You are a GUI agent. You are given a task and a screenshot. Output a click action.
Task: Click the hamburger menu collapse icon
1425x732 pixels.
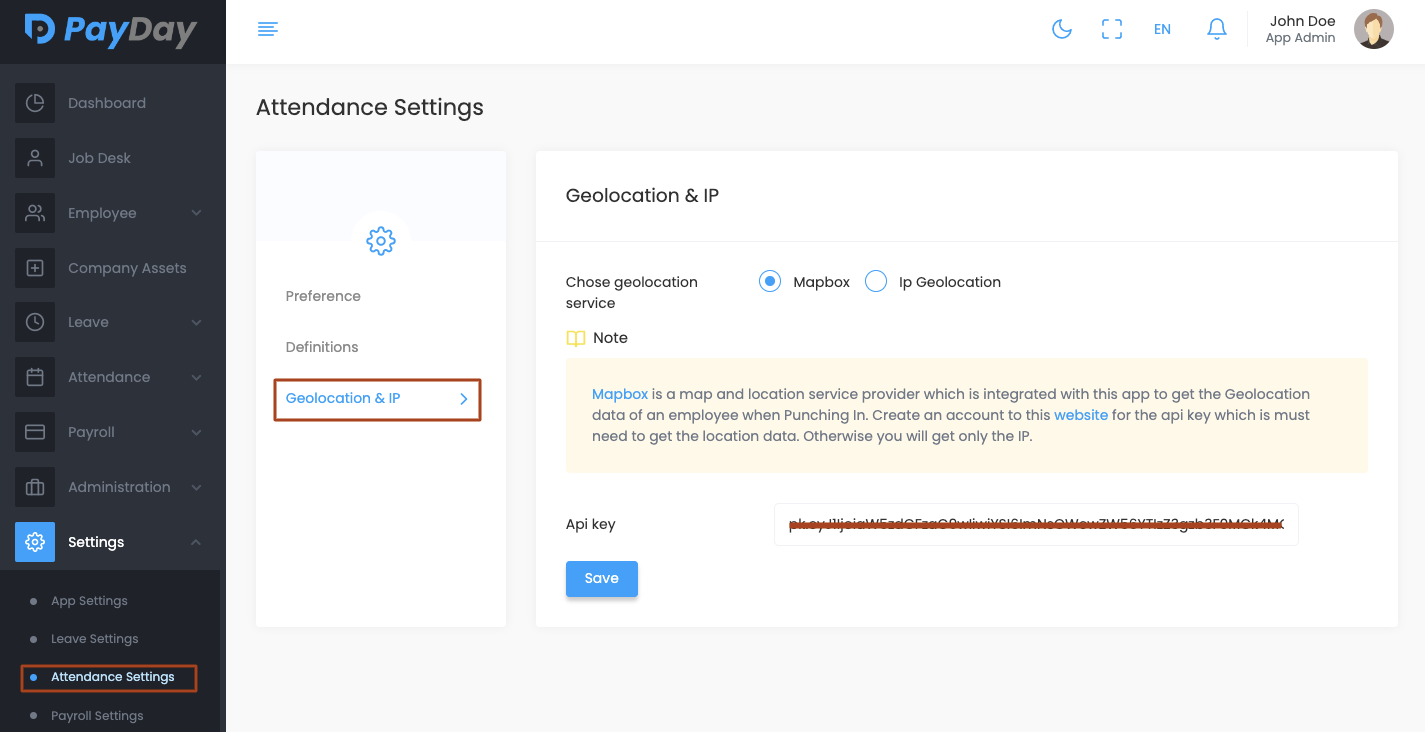(267, 29)
